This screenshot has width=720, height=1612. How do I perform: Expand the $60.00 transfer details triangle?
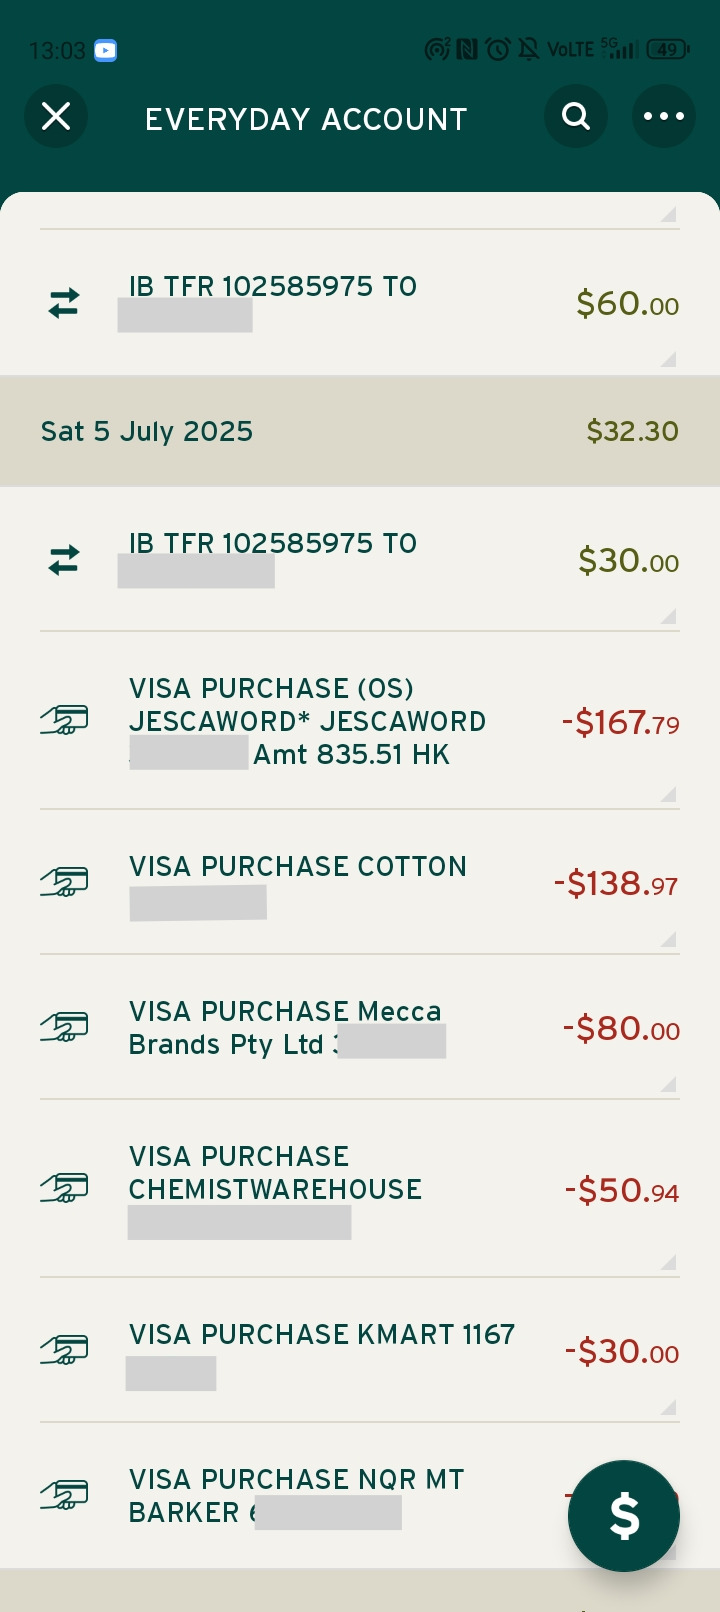pos(669,359)
